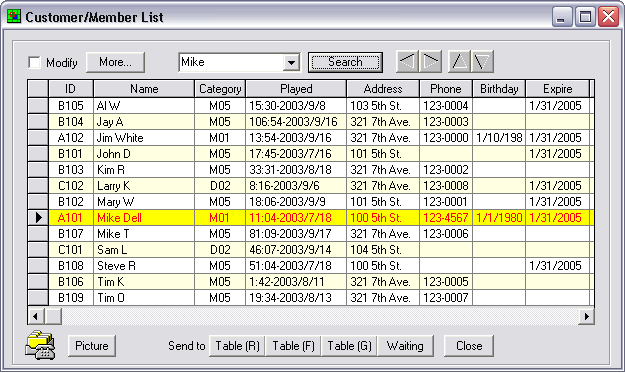The image size is (625, 373).
Task: Click the ID cell 'C101'
Action: (71, 250)
